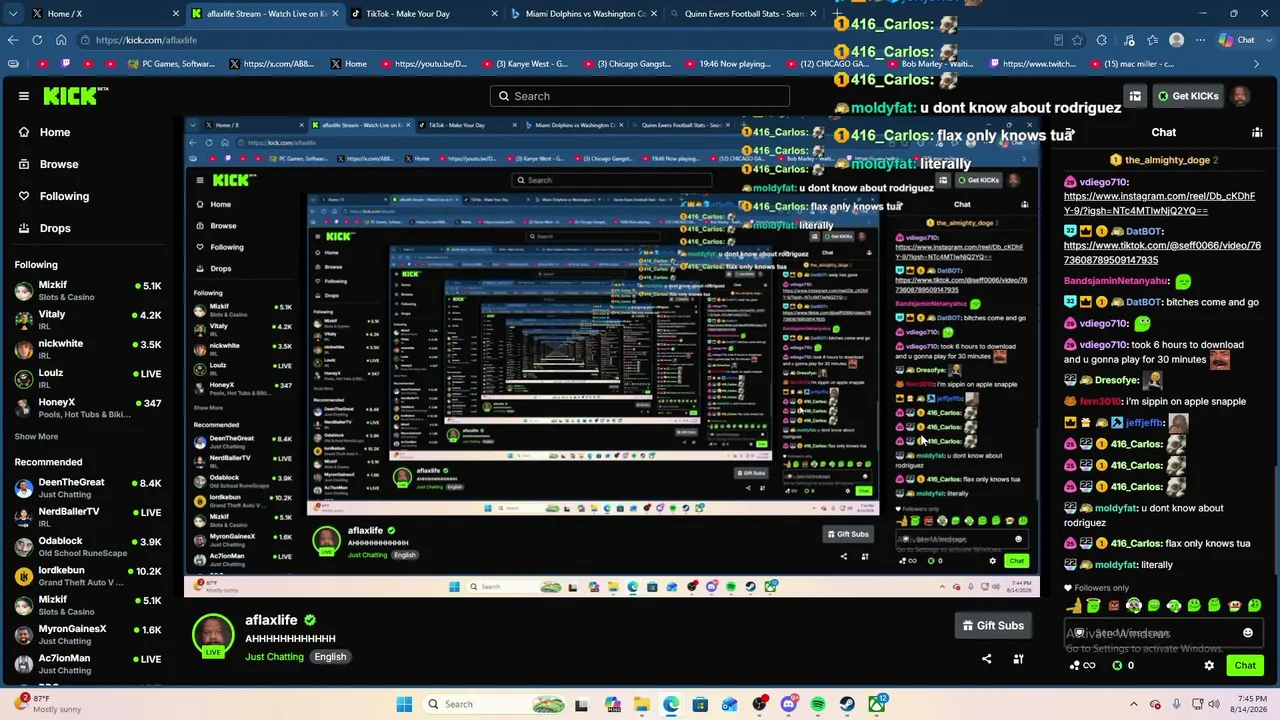Viewport: 1280px width, 720px height.
Task: Show hidden system tray icons
Action: click(1133, 704)
